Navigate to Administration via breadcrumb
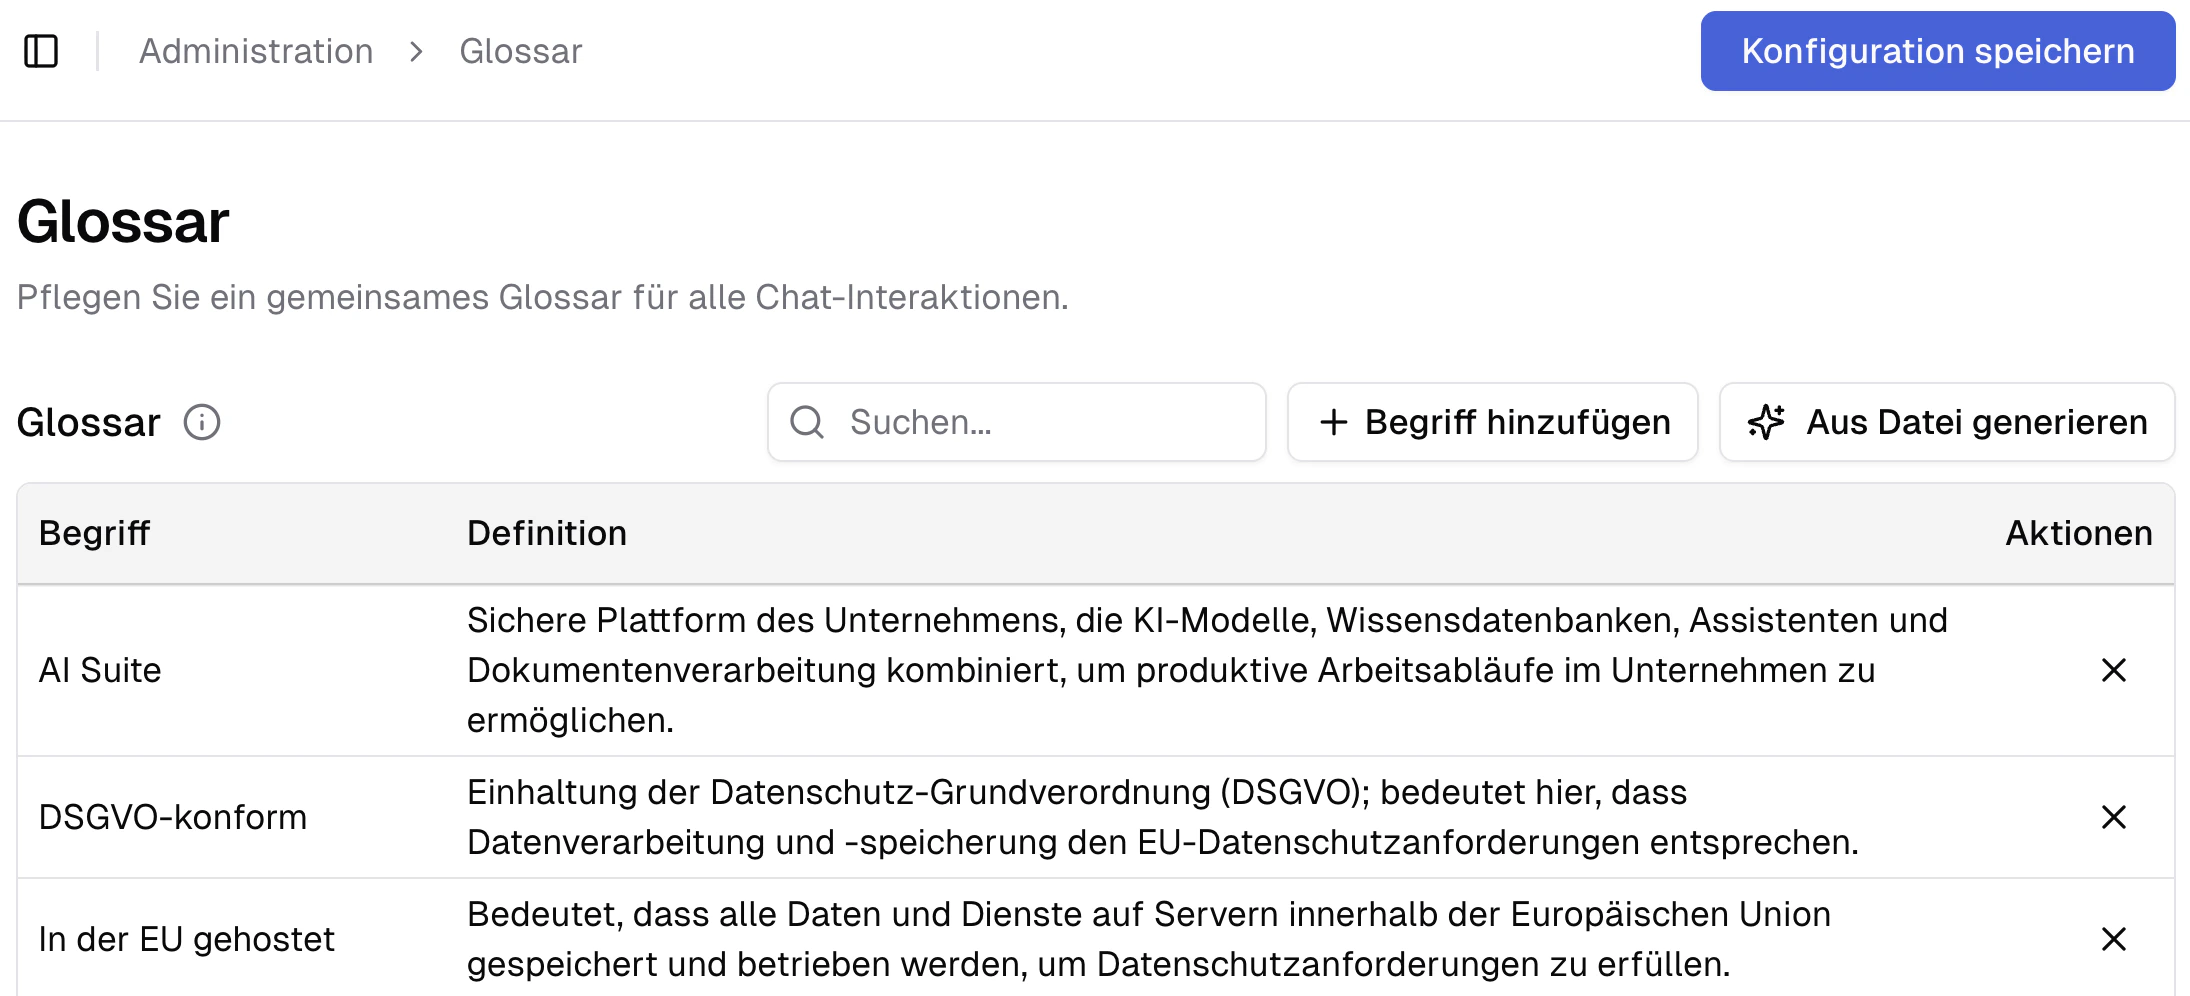Image resolution: width=2190 pixels, height=996 pixels. pyautogui.click(x=256, y=50)
